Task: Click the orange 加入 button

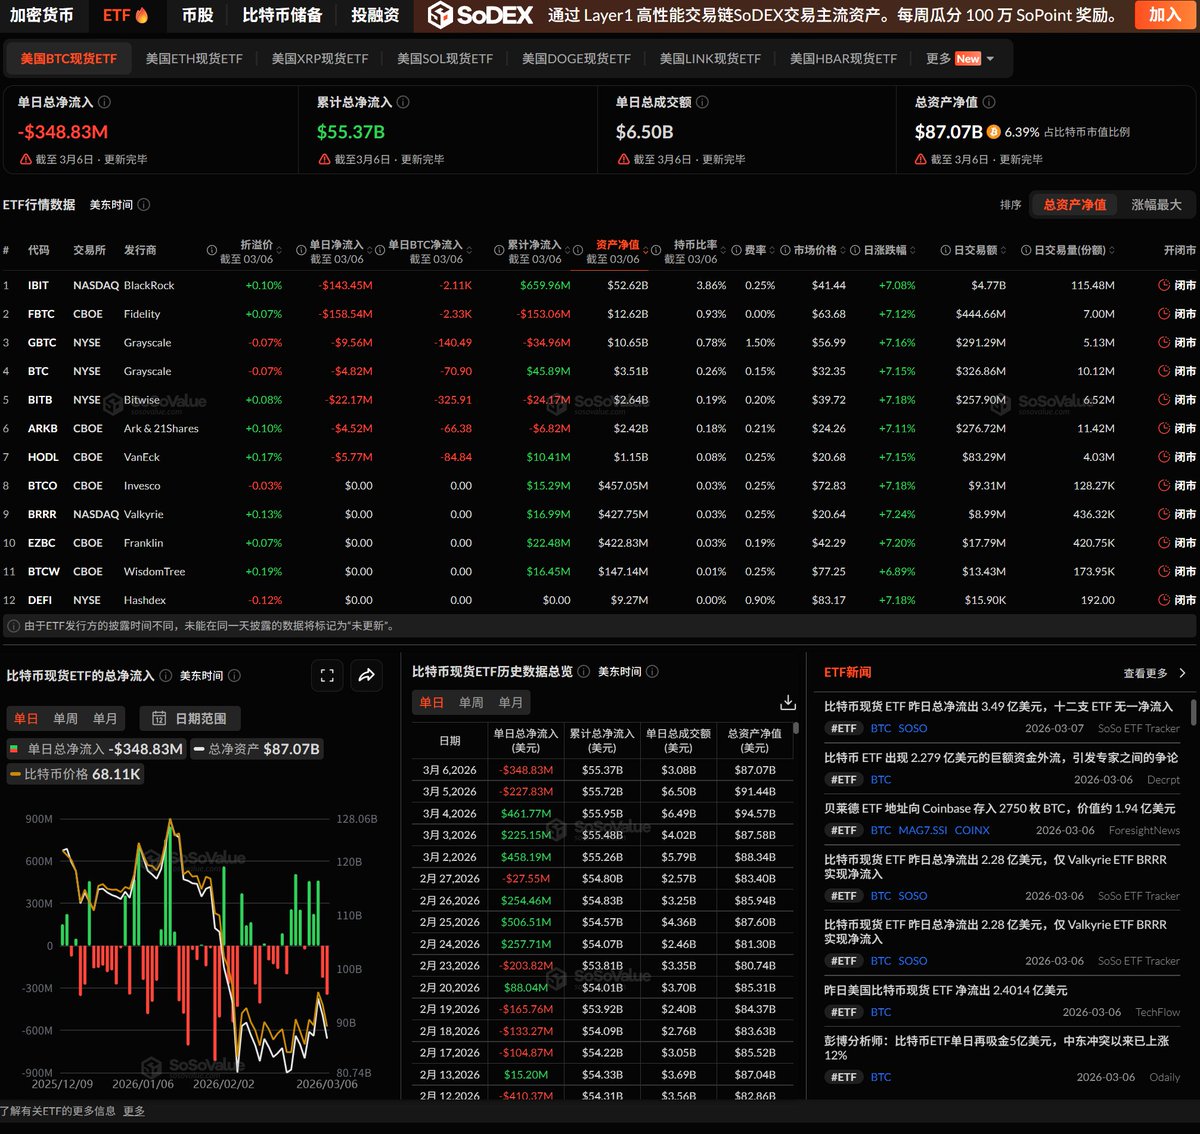Action: (1164, 15)
